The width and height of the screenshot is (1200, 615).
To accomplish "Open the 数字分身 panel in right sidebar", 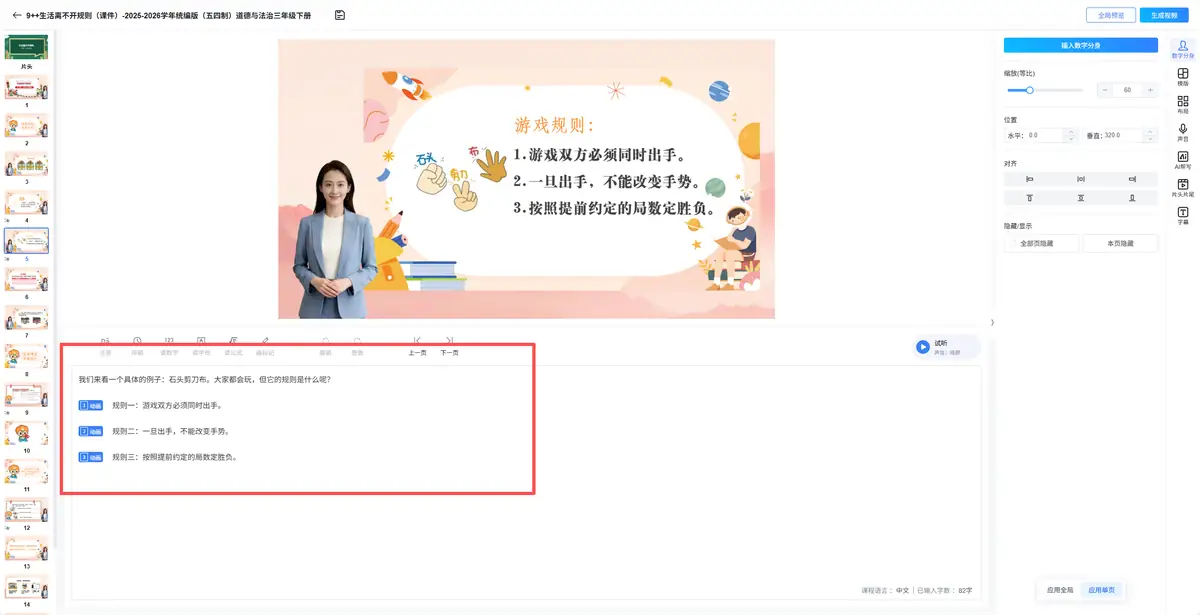I will pyautogui.click(x=1183, y=50).
